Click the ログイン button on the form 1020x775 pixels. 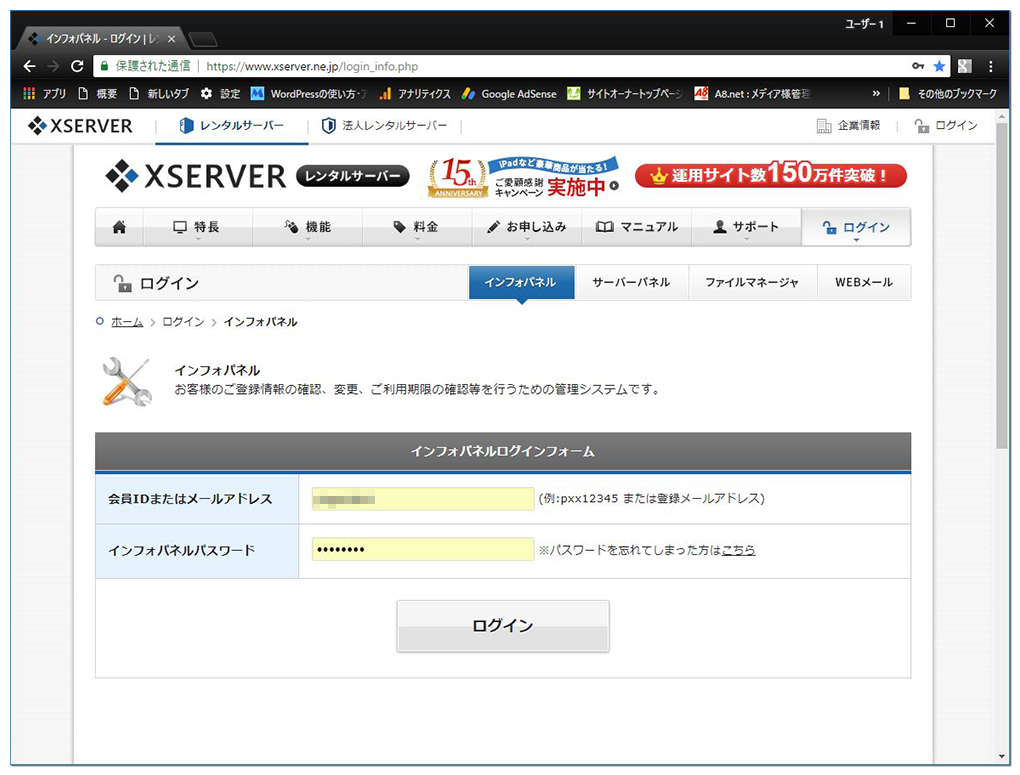(503, 625)
